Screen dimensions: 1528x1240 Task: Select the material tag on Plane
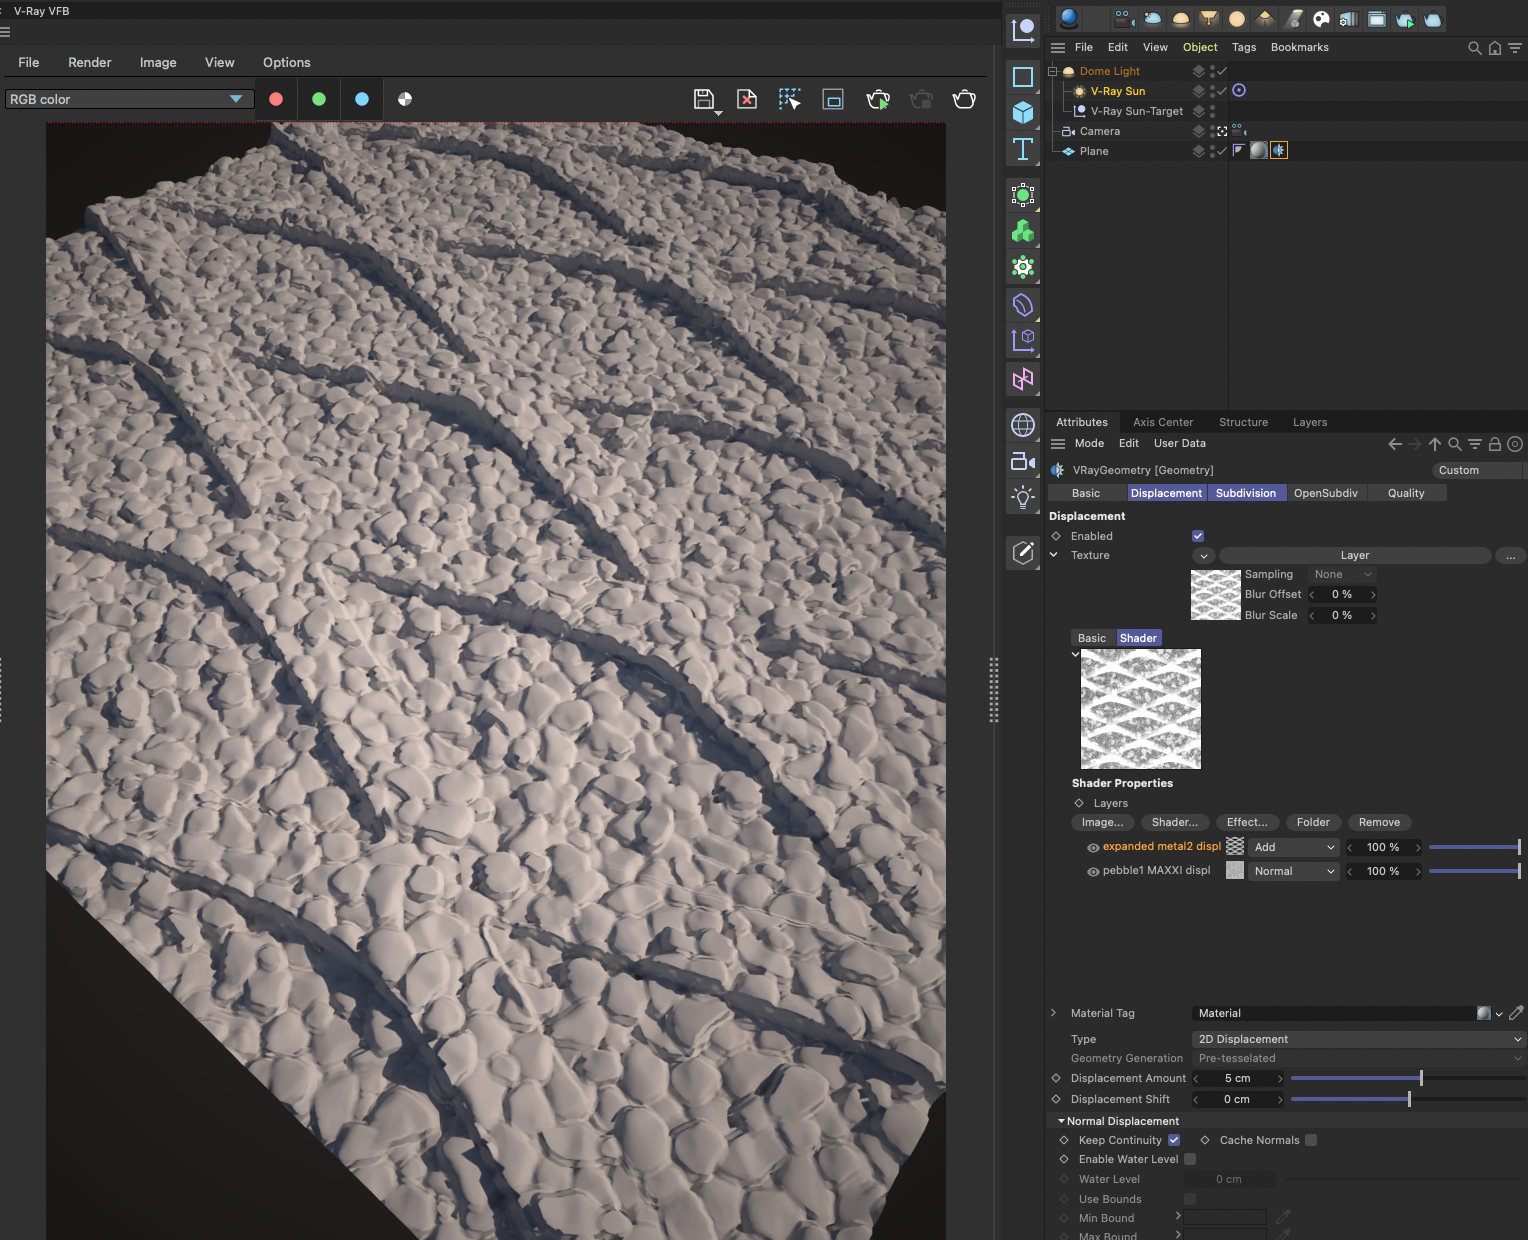(1259, 150)
